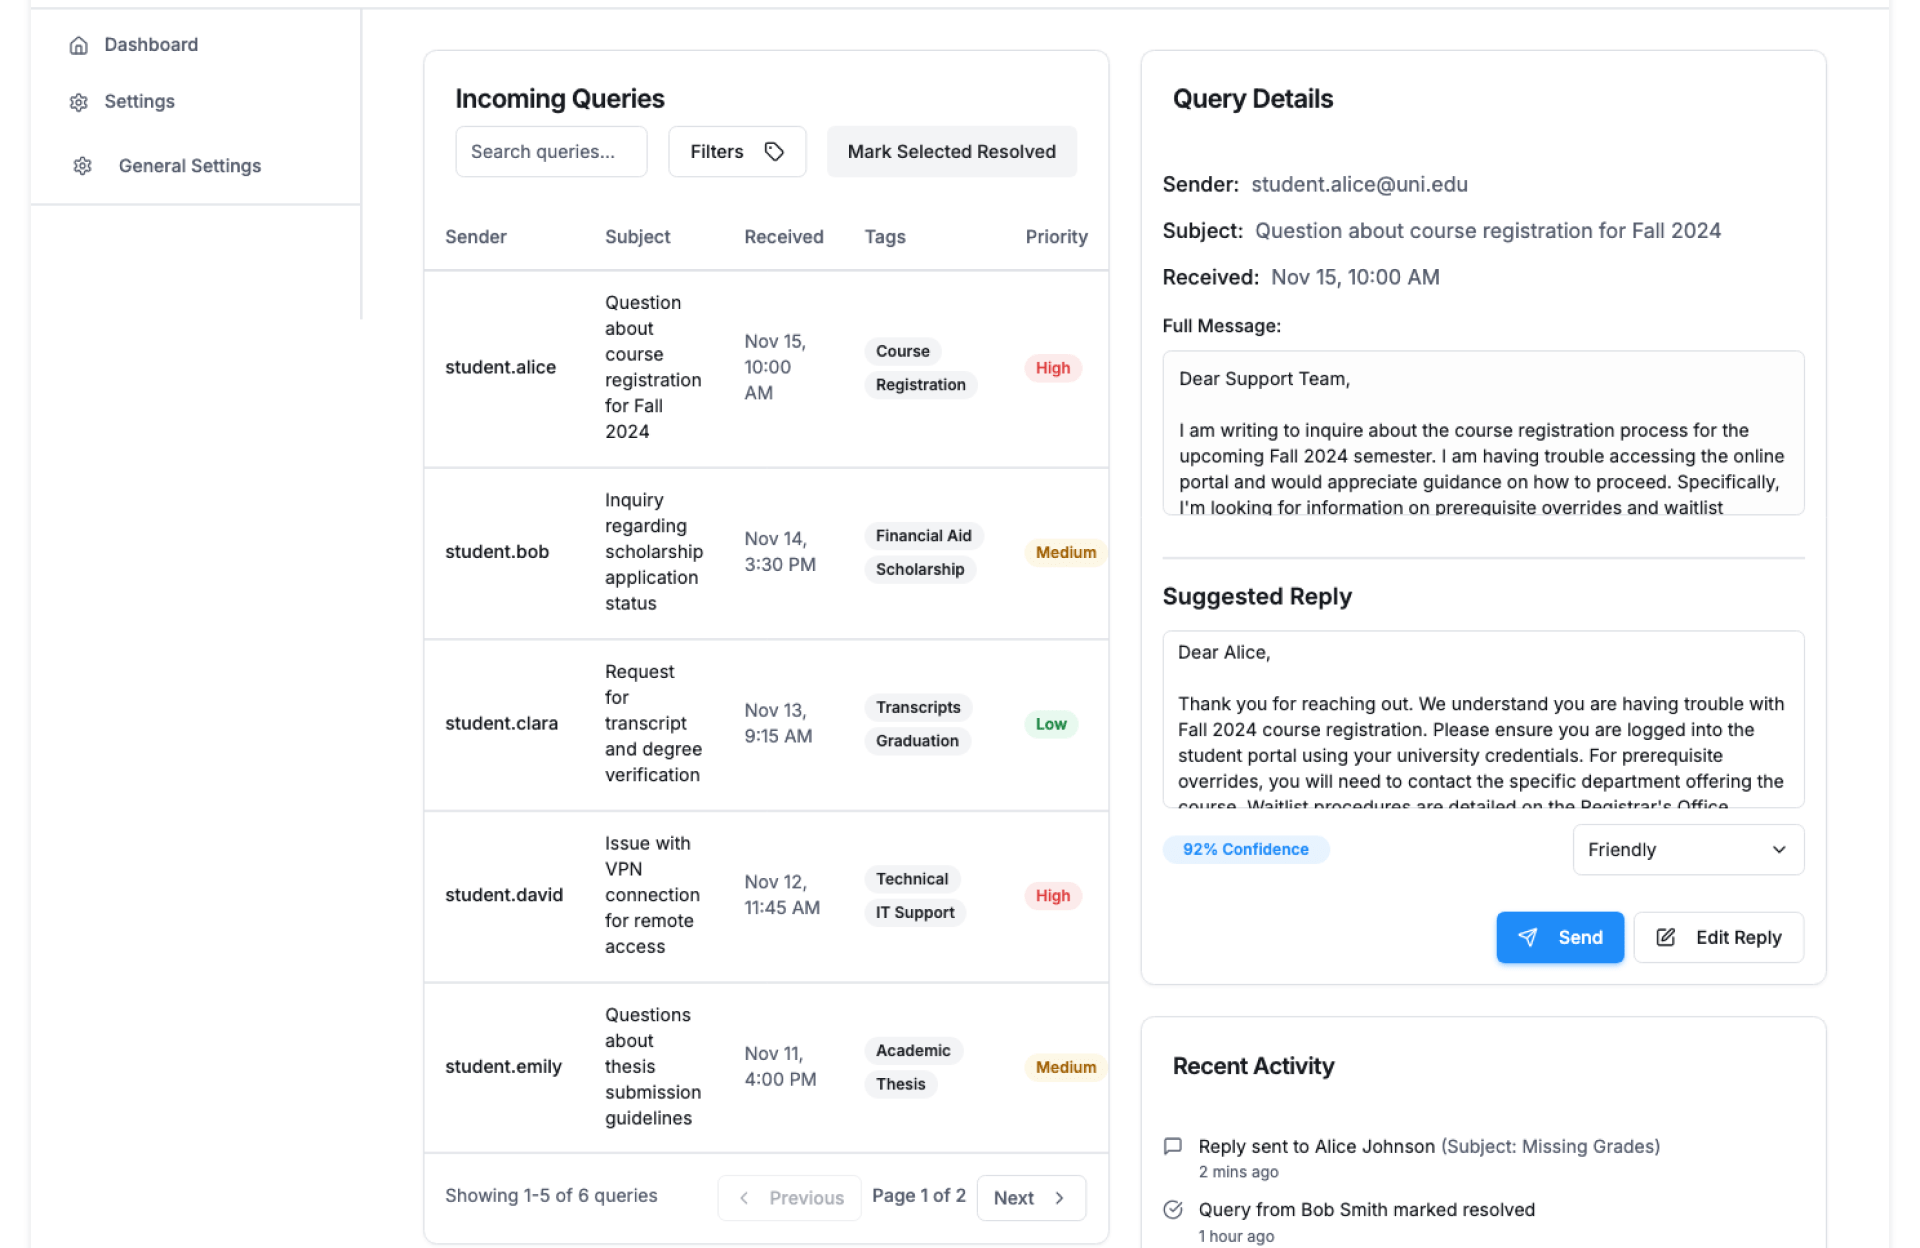Click inside the Suggested Reply text area
Viewport: 1920px width, 1248px height.
(1482, 719)
